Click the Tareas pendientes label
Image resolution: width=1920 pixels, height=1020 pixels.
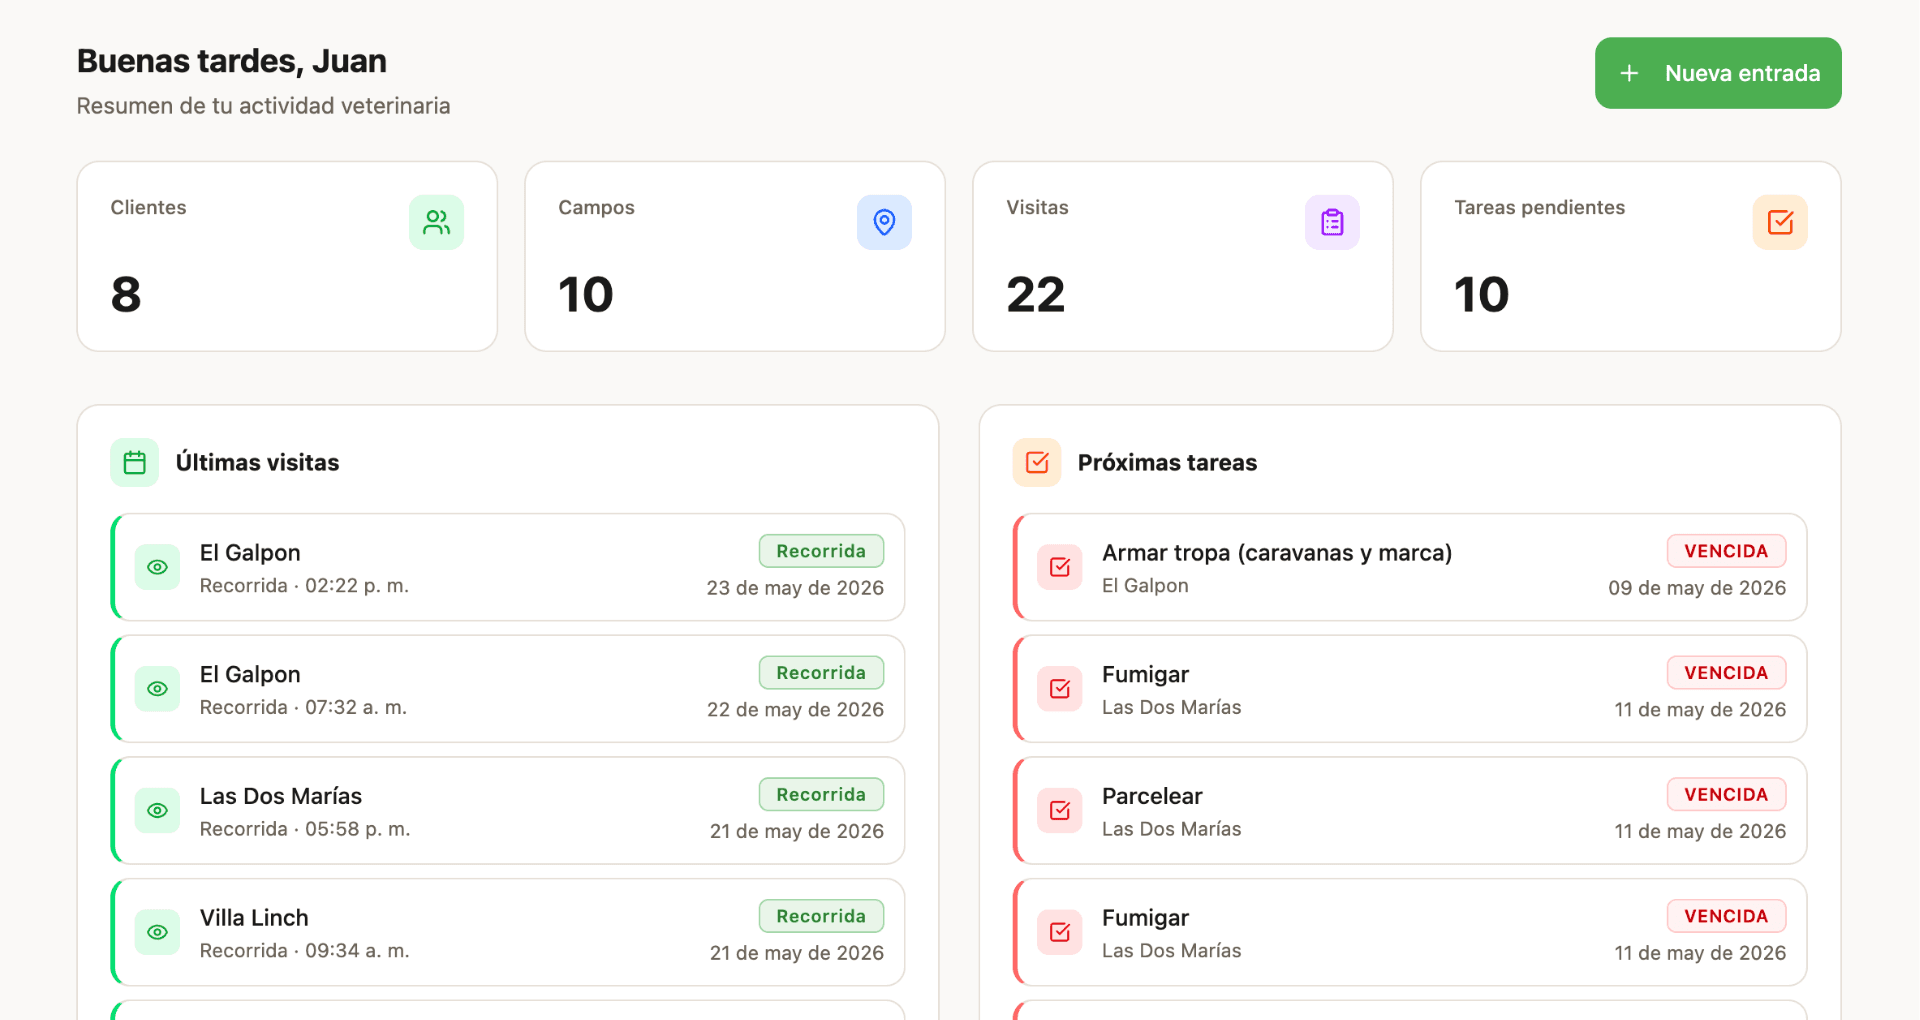(1539, 207)
